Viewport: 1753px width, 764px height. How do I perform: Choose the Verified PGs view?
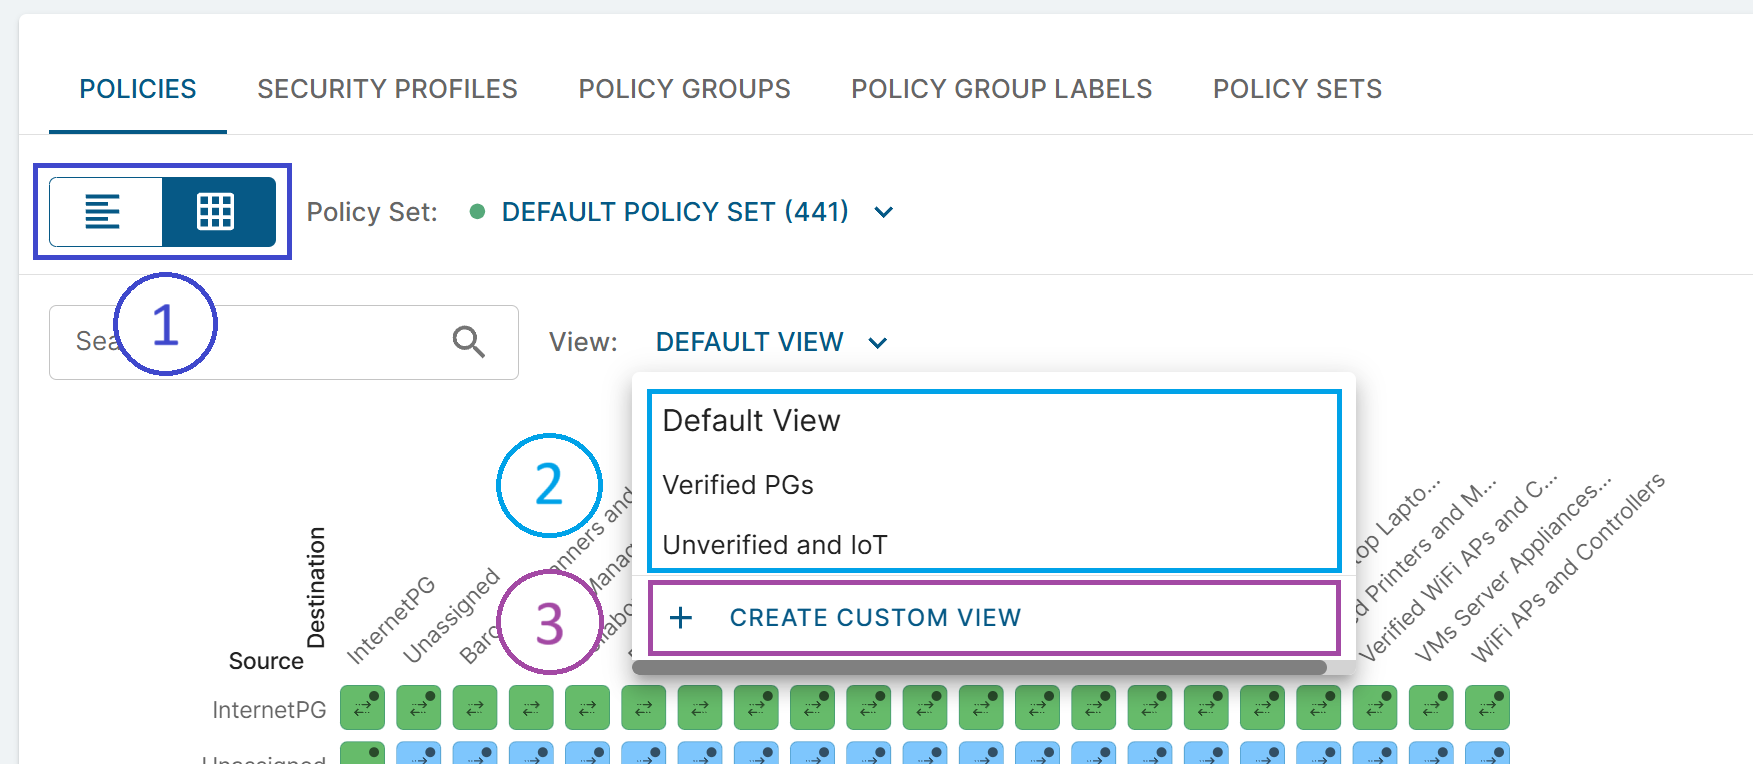coord(738,485)
